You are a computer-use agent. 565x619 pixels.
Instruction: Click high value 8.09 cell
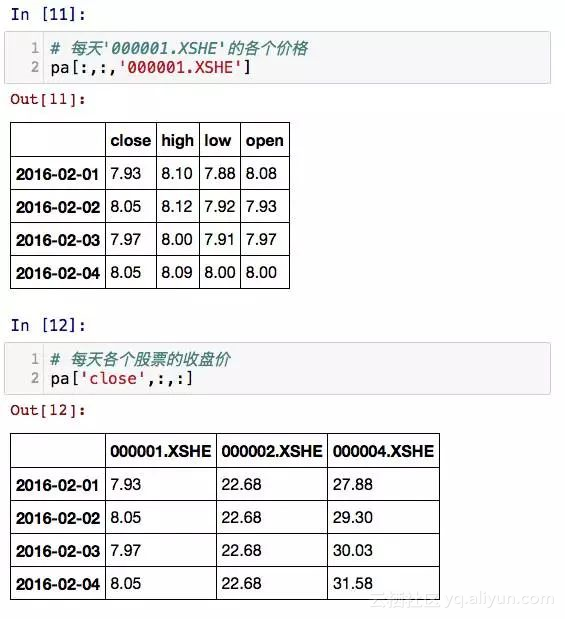178,273
